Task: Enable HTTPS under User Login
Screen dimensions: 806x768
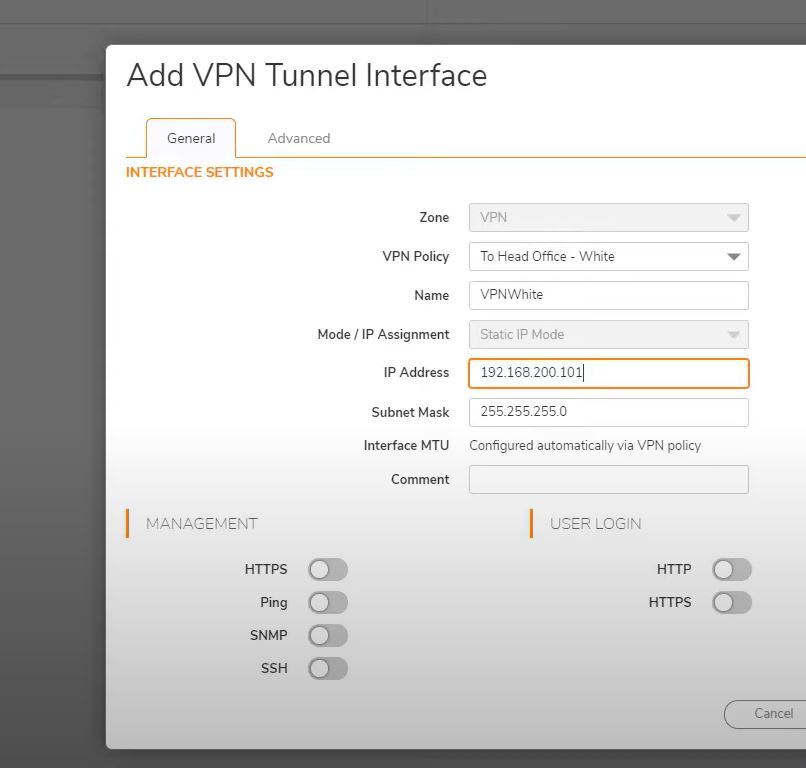Action: click(x=731, y=603)
